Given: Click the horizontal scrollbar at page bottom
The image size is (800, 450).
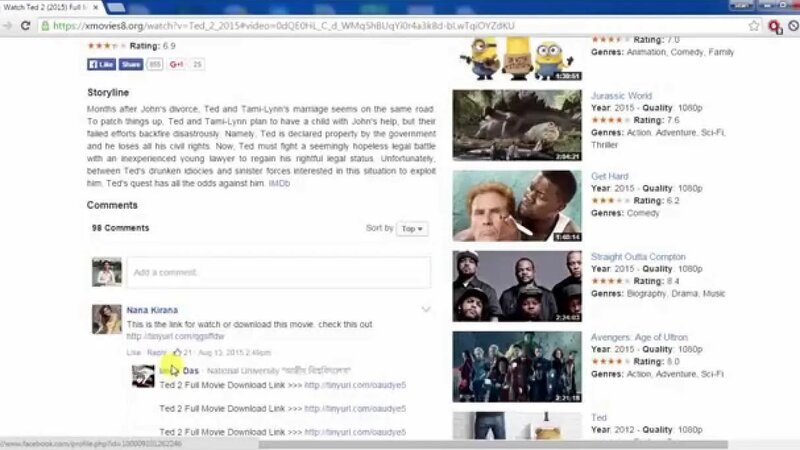Looking at the screenshot, I should tap(493, 444).
